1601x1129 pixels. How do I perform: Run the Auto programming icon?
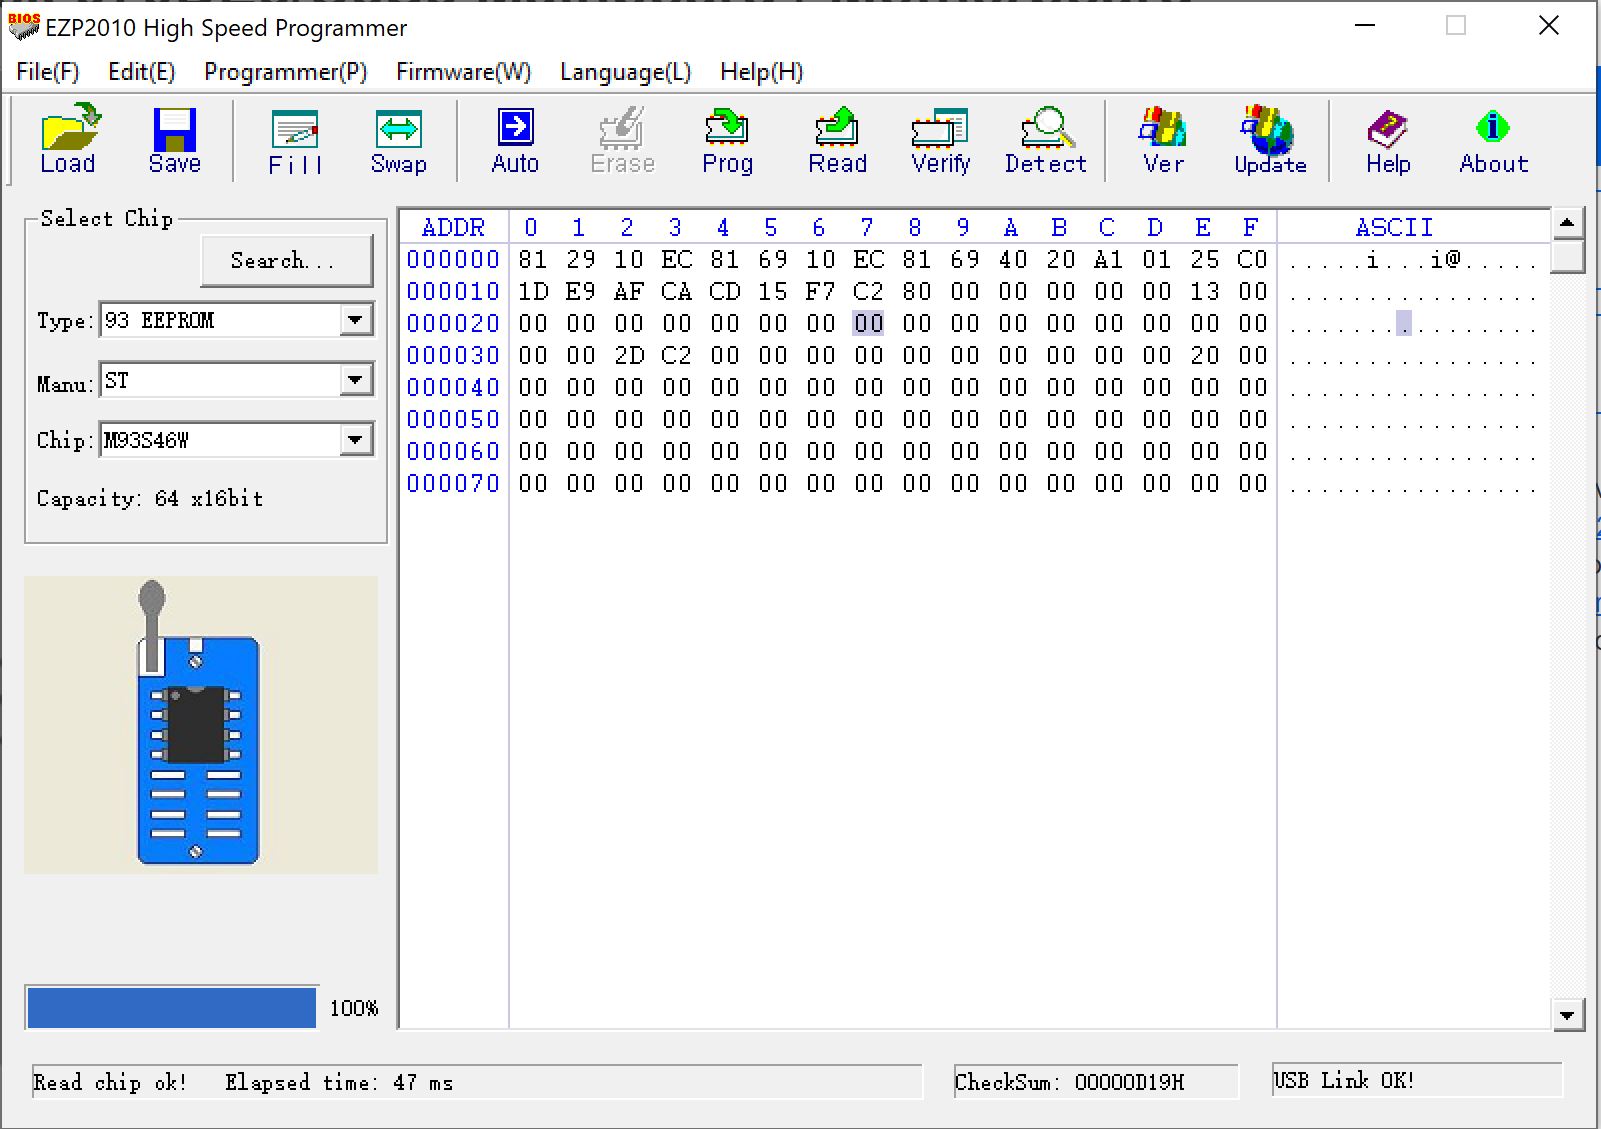515,140
